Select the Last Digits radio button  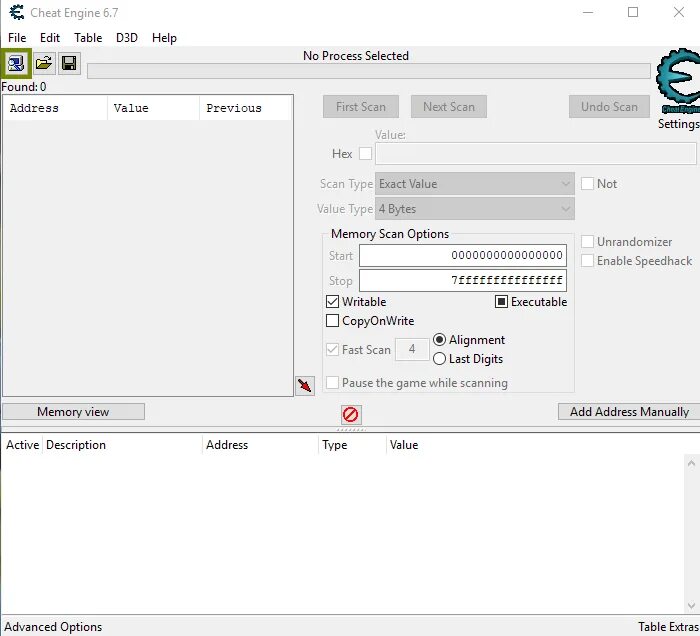point(439,359)
